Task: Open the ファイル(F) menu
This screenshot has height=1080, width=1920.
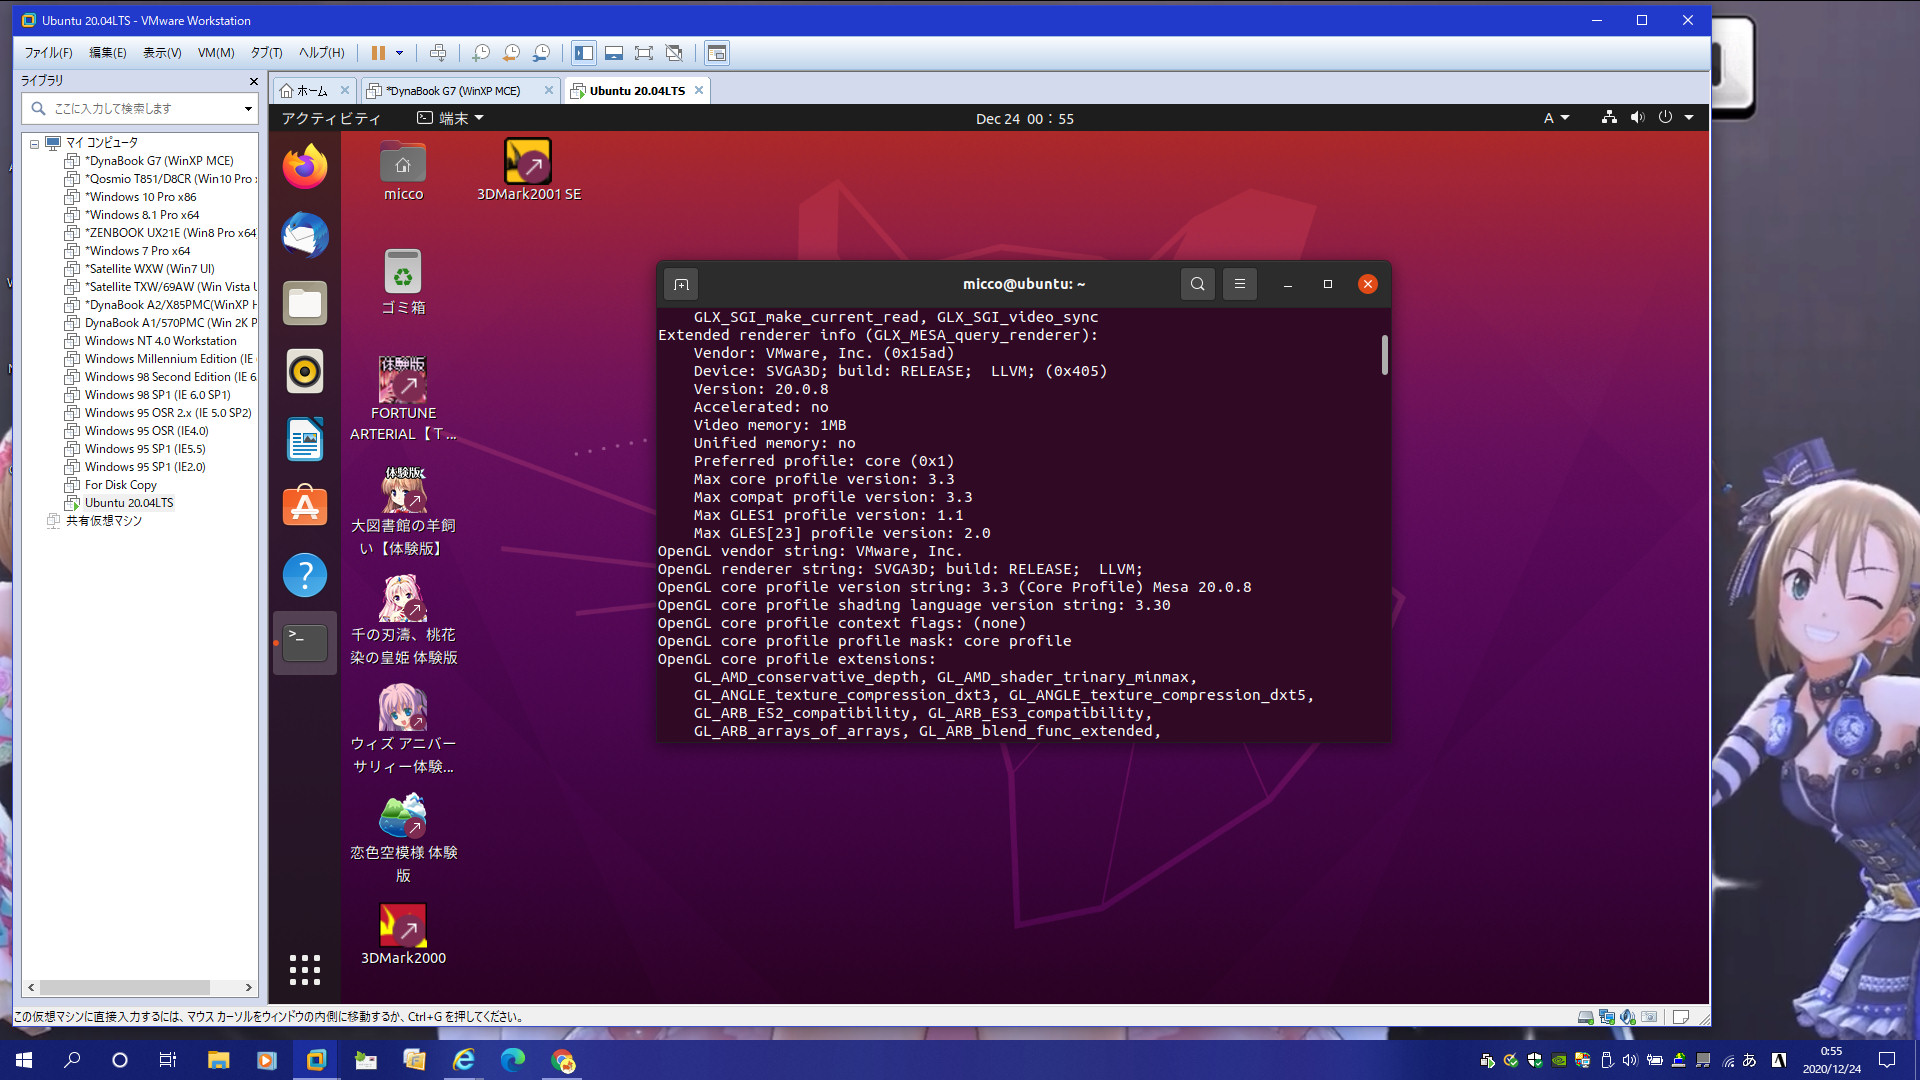Action: [x=48, y=53]
